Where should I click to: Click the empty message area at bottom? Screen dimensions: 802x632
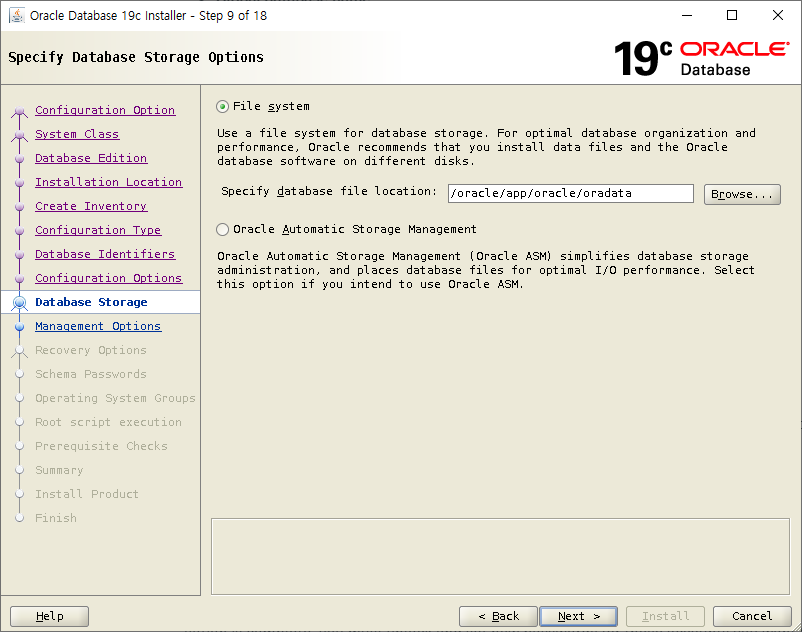tap(500, 556)
